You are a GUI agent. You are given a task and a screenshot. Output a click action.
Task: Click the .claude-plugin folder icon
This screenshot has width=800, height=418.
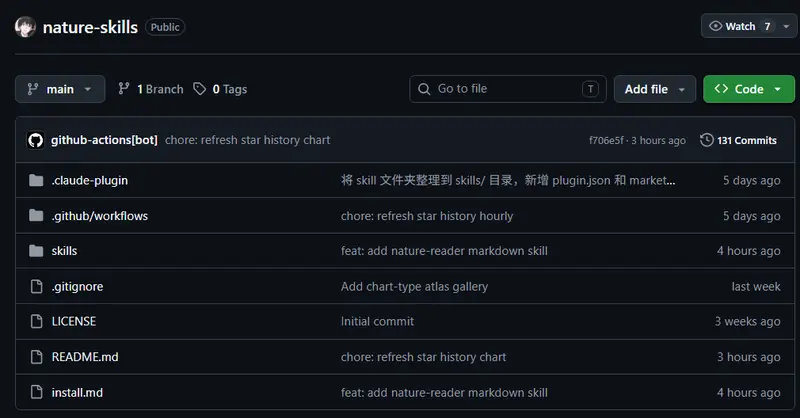[x=36, y=180]
